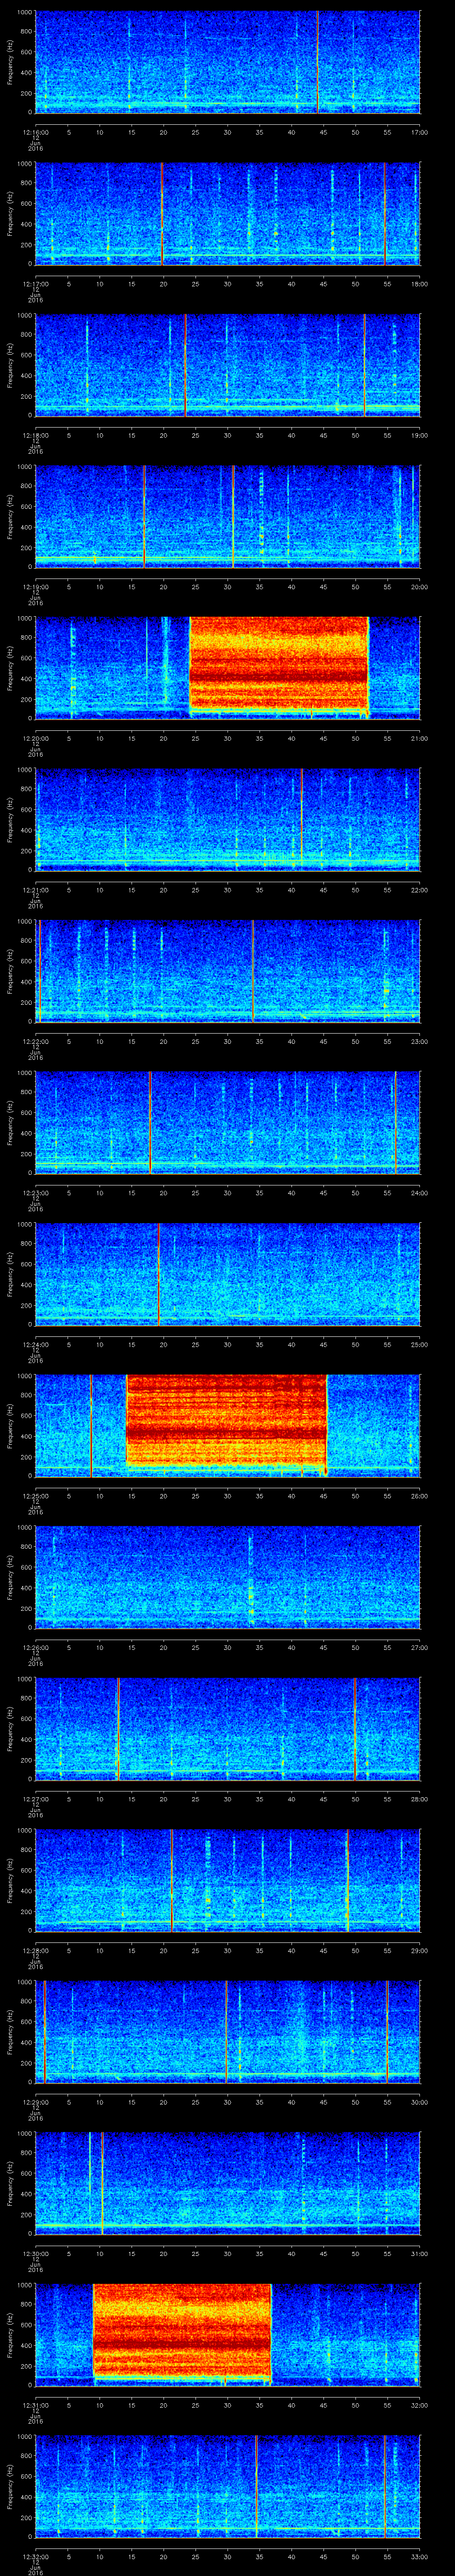This screenshot has width=455, height=2576.
Task: Click the red line near 17 s in the 12:19:00 spectrogram
Action: coord(144,516)
